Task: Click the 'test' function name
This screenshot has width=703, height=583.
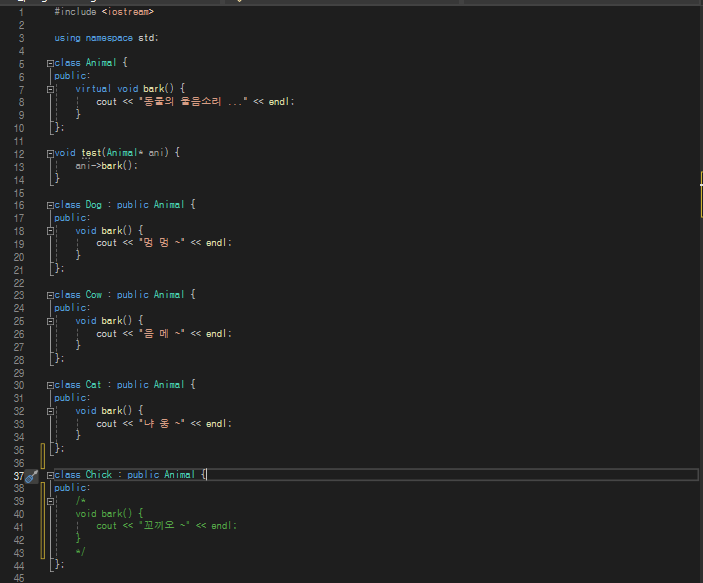Action: coord(91,153)
